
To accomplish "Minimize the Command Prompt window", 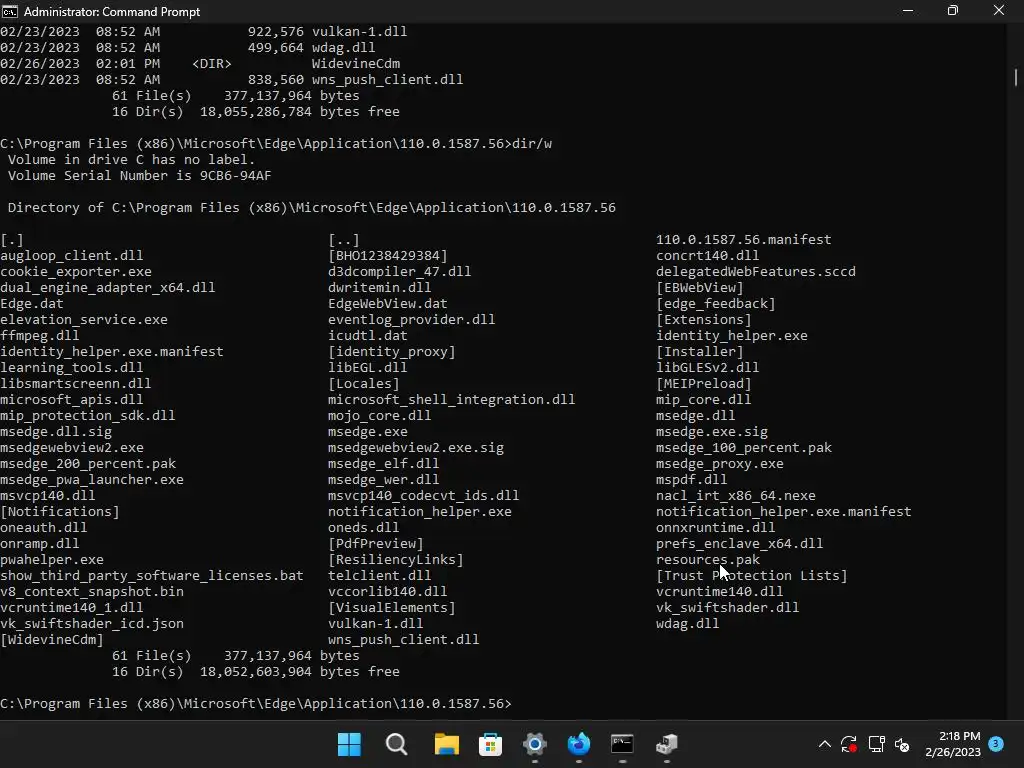I will pyautogui.click(x=908, y=11).
